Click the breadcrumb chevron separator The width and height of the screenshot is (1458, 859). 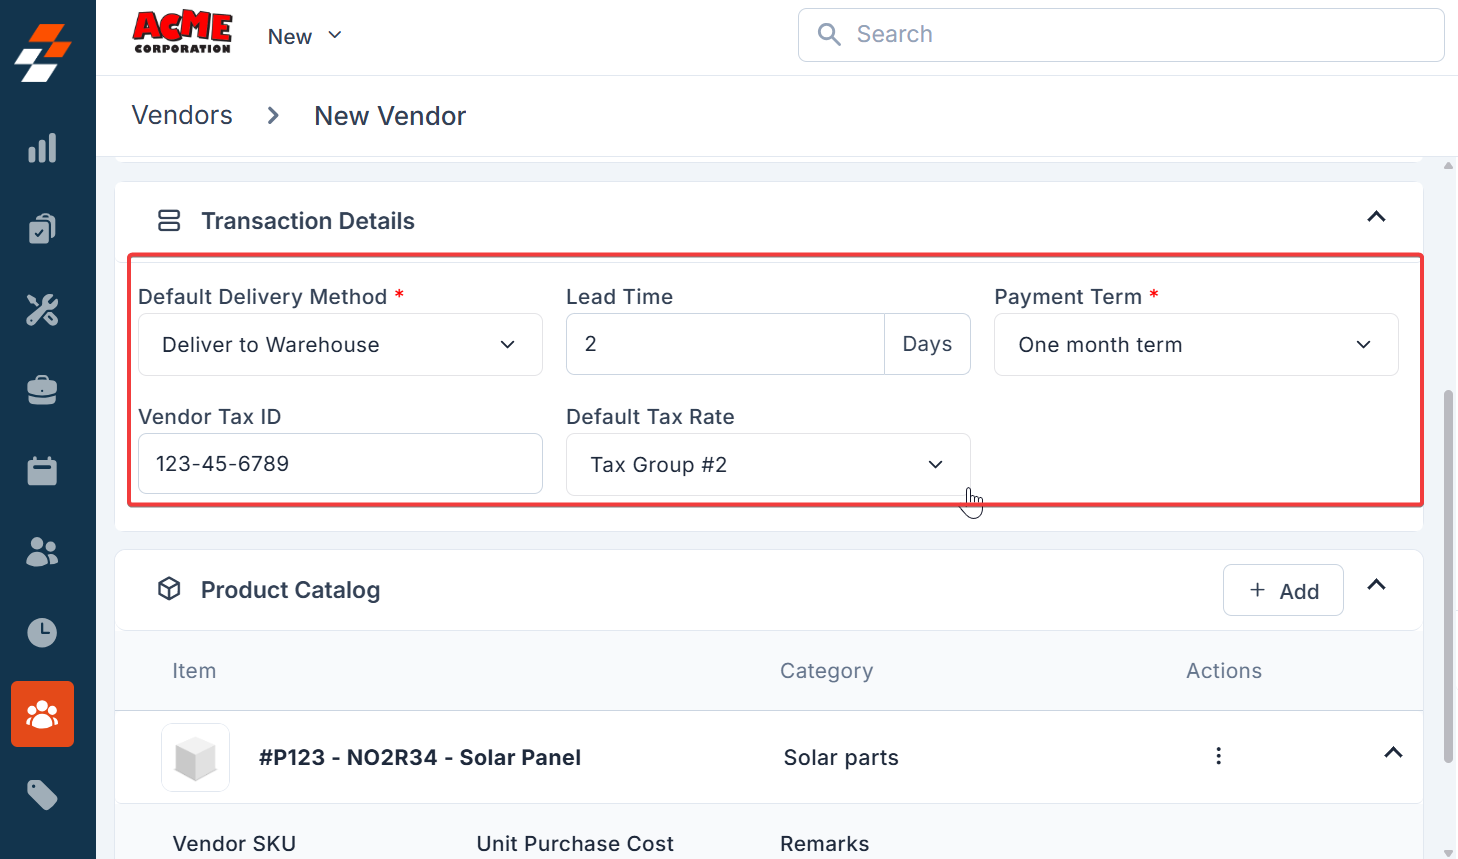[273, 116]
